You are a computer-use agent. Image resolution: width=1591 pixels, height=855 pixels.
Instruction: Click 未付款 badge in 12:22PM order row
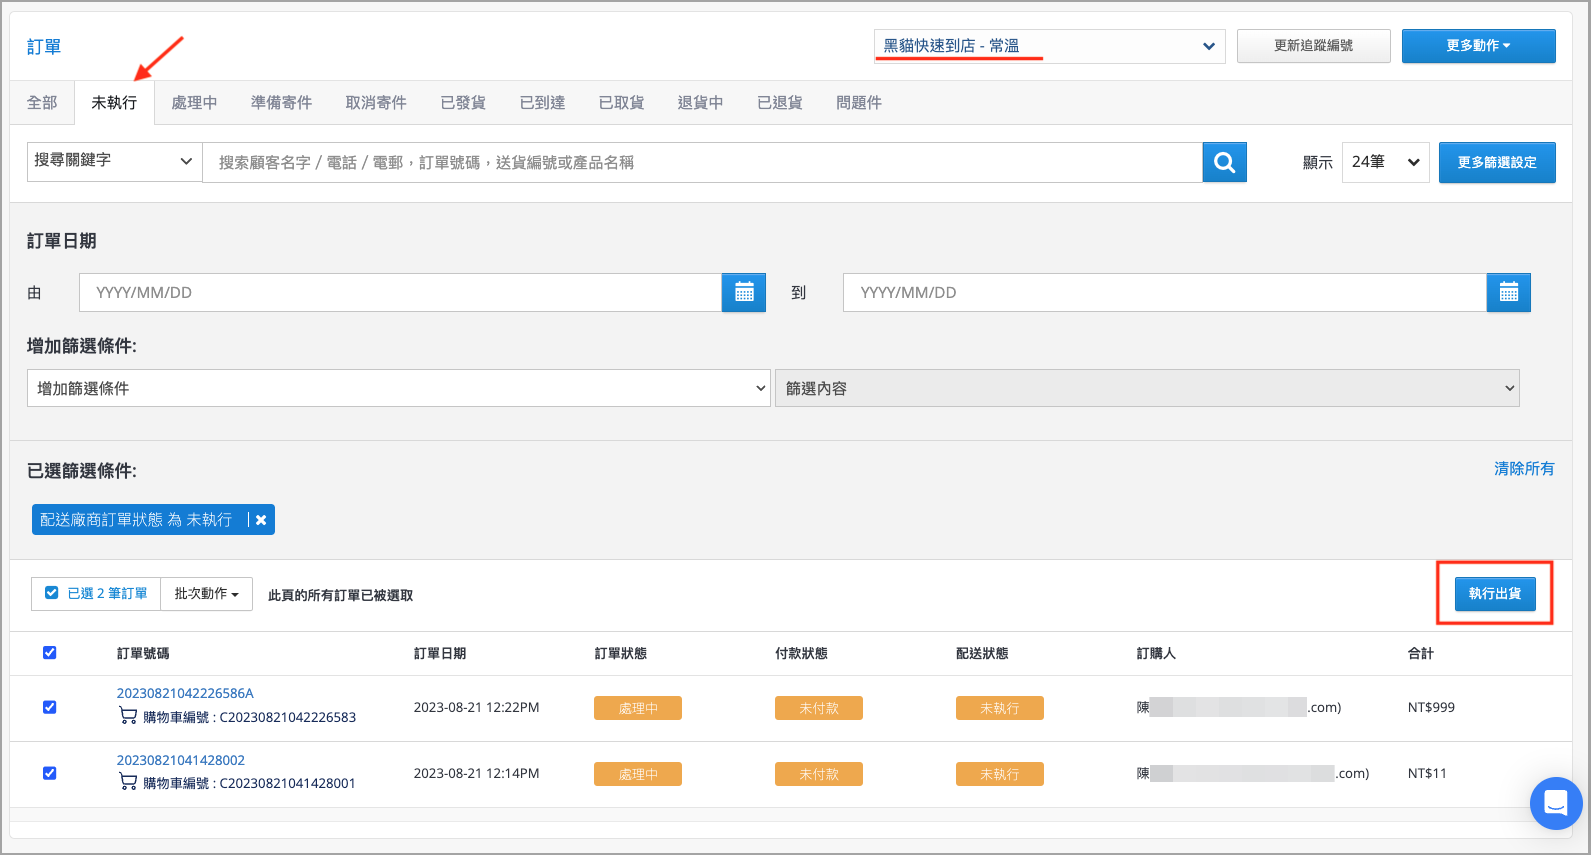tap(819, 708)
